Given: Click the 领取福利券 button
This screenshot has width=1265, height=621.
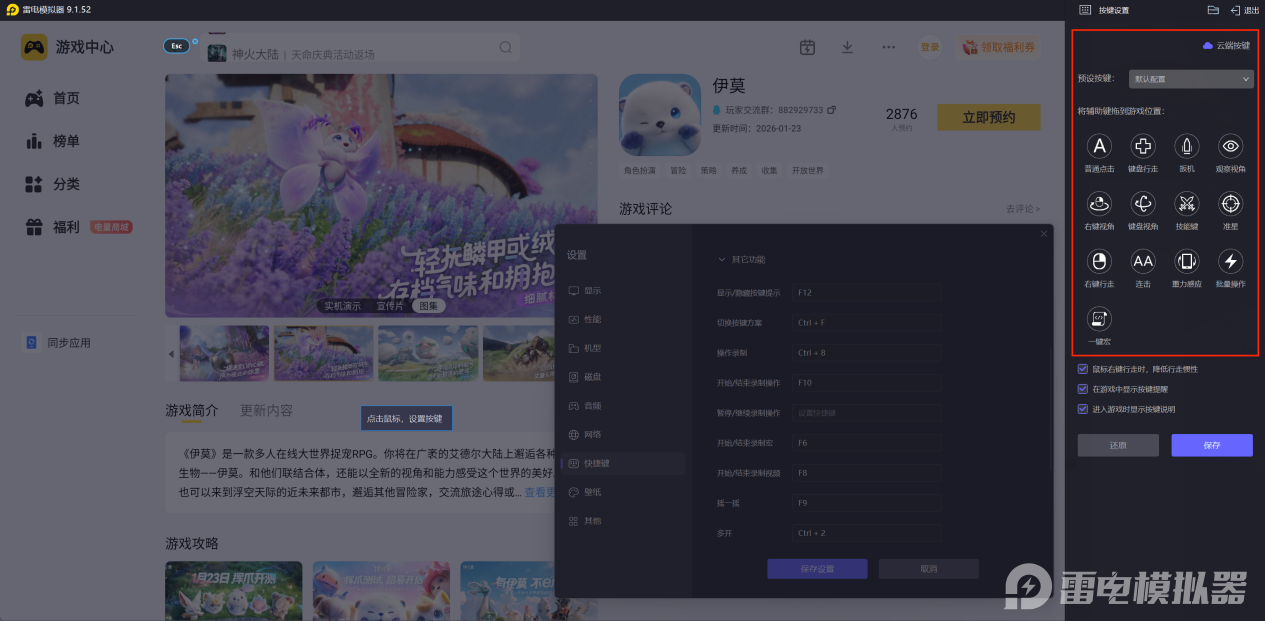Looking at the screenshot, I should [x=998, y=47].
